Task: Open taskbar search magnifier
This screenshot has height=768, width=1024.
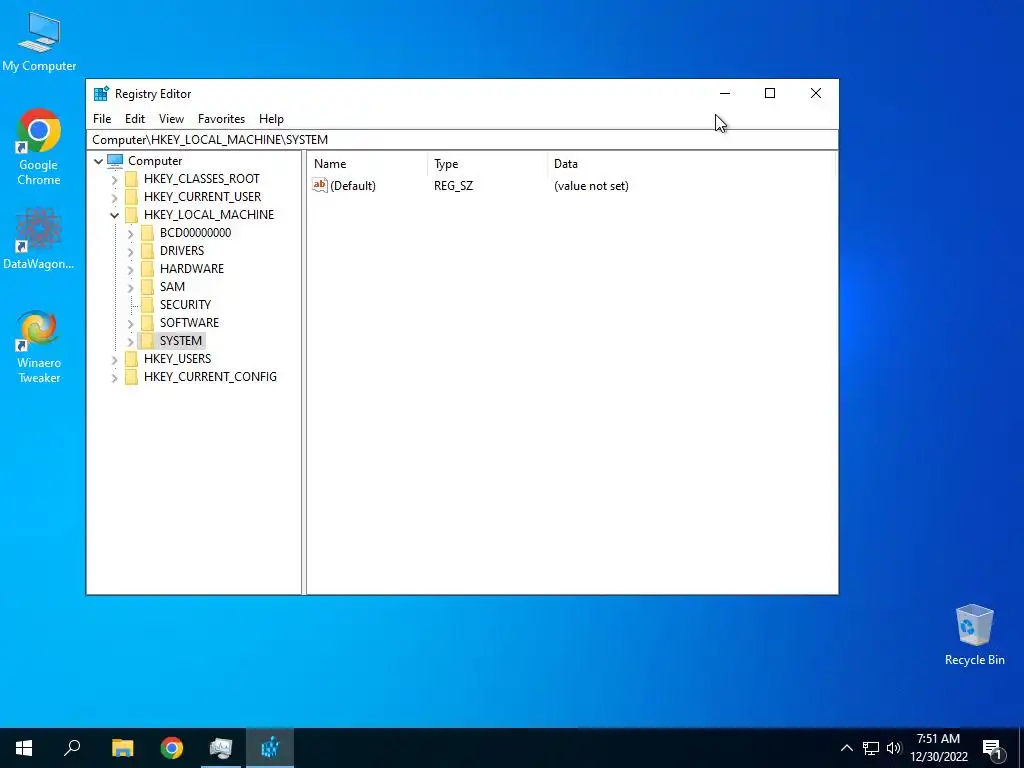Action: (72, 748)
